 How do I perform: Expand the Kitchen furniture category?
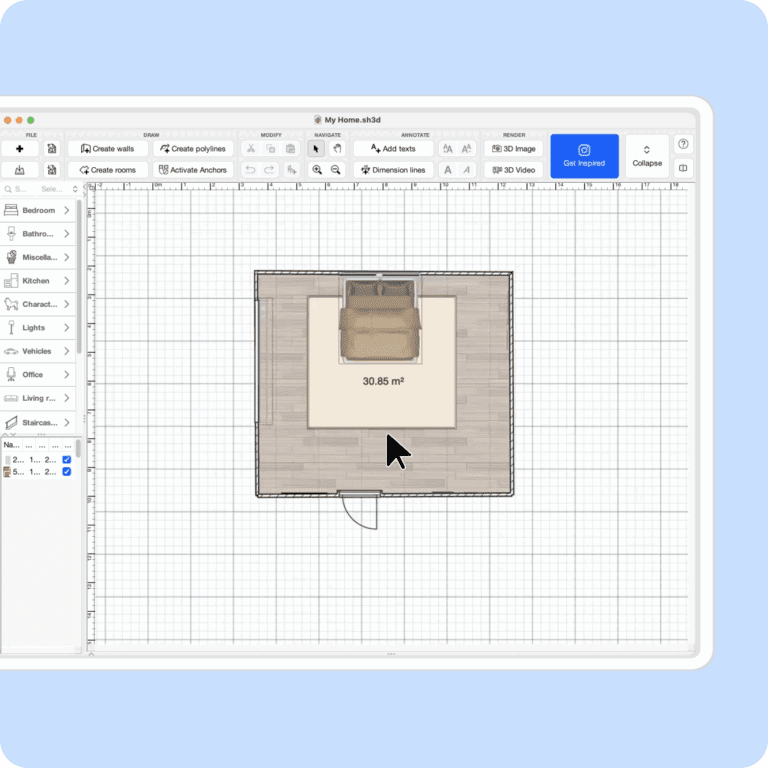coord(39,281)
